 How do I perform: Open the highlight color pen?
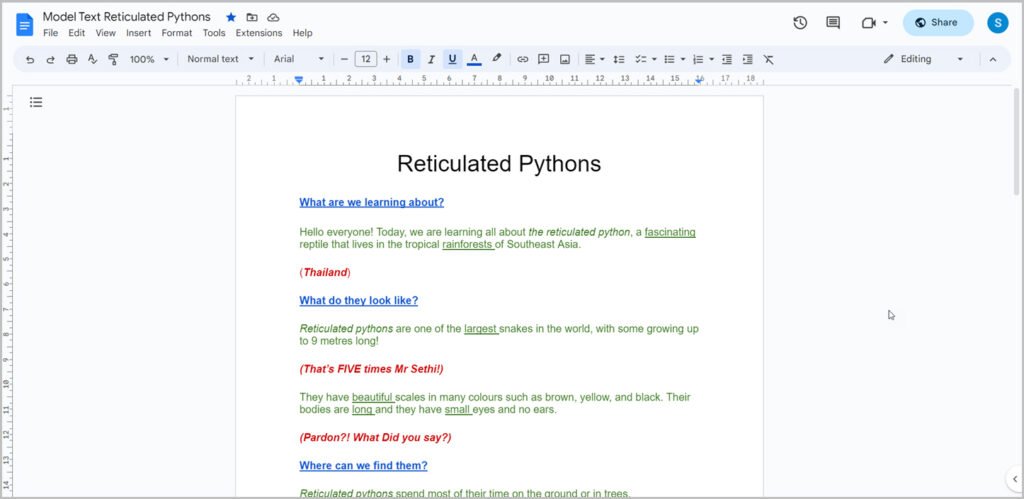click(x=496, y=59)
